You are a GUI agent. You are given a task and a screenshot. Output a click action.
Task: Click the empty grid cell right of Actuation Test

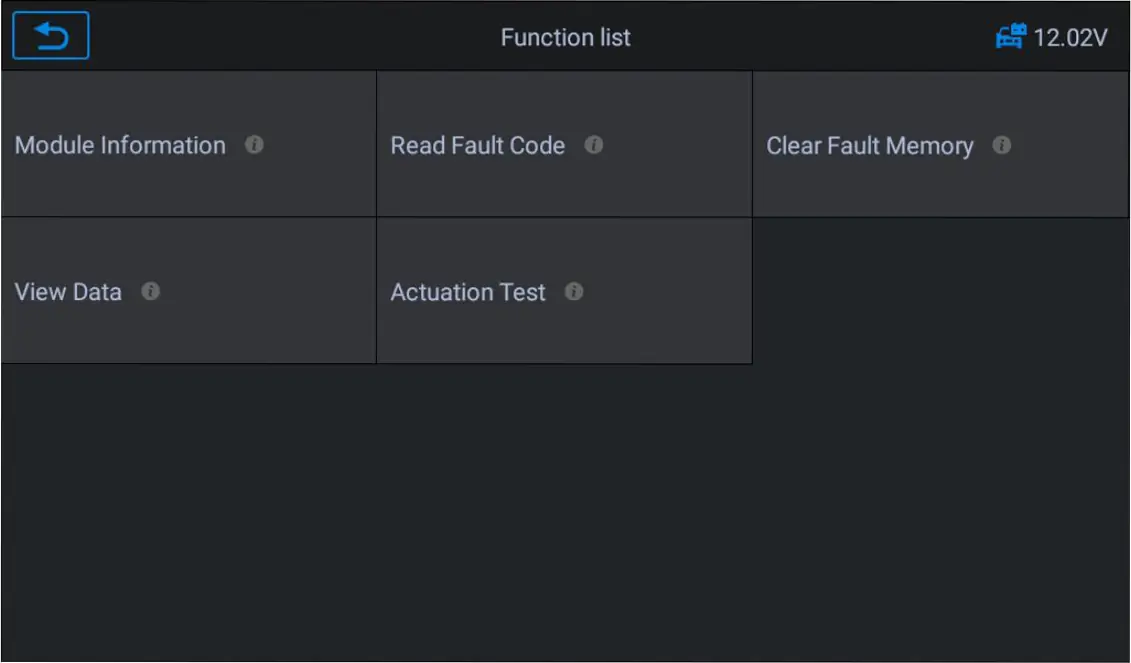941,291
